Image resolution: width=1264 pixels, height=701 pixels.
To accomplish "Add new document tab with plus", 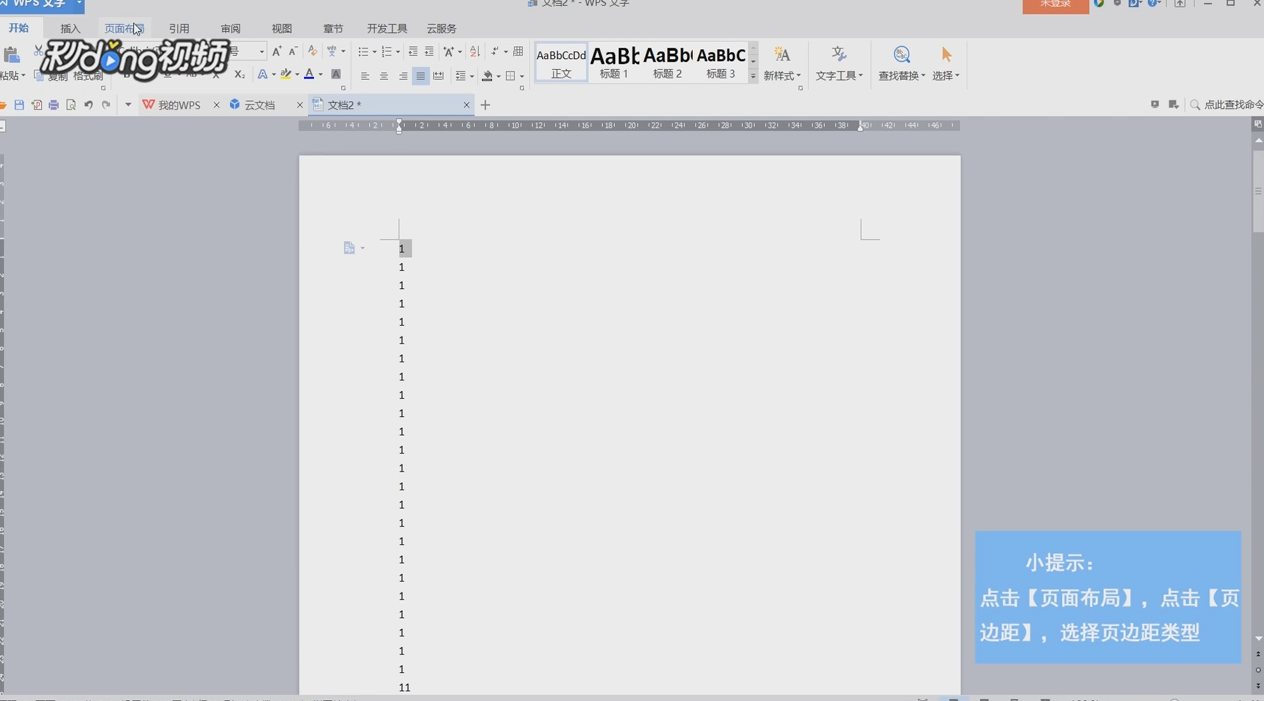I will point(485,105).
